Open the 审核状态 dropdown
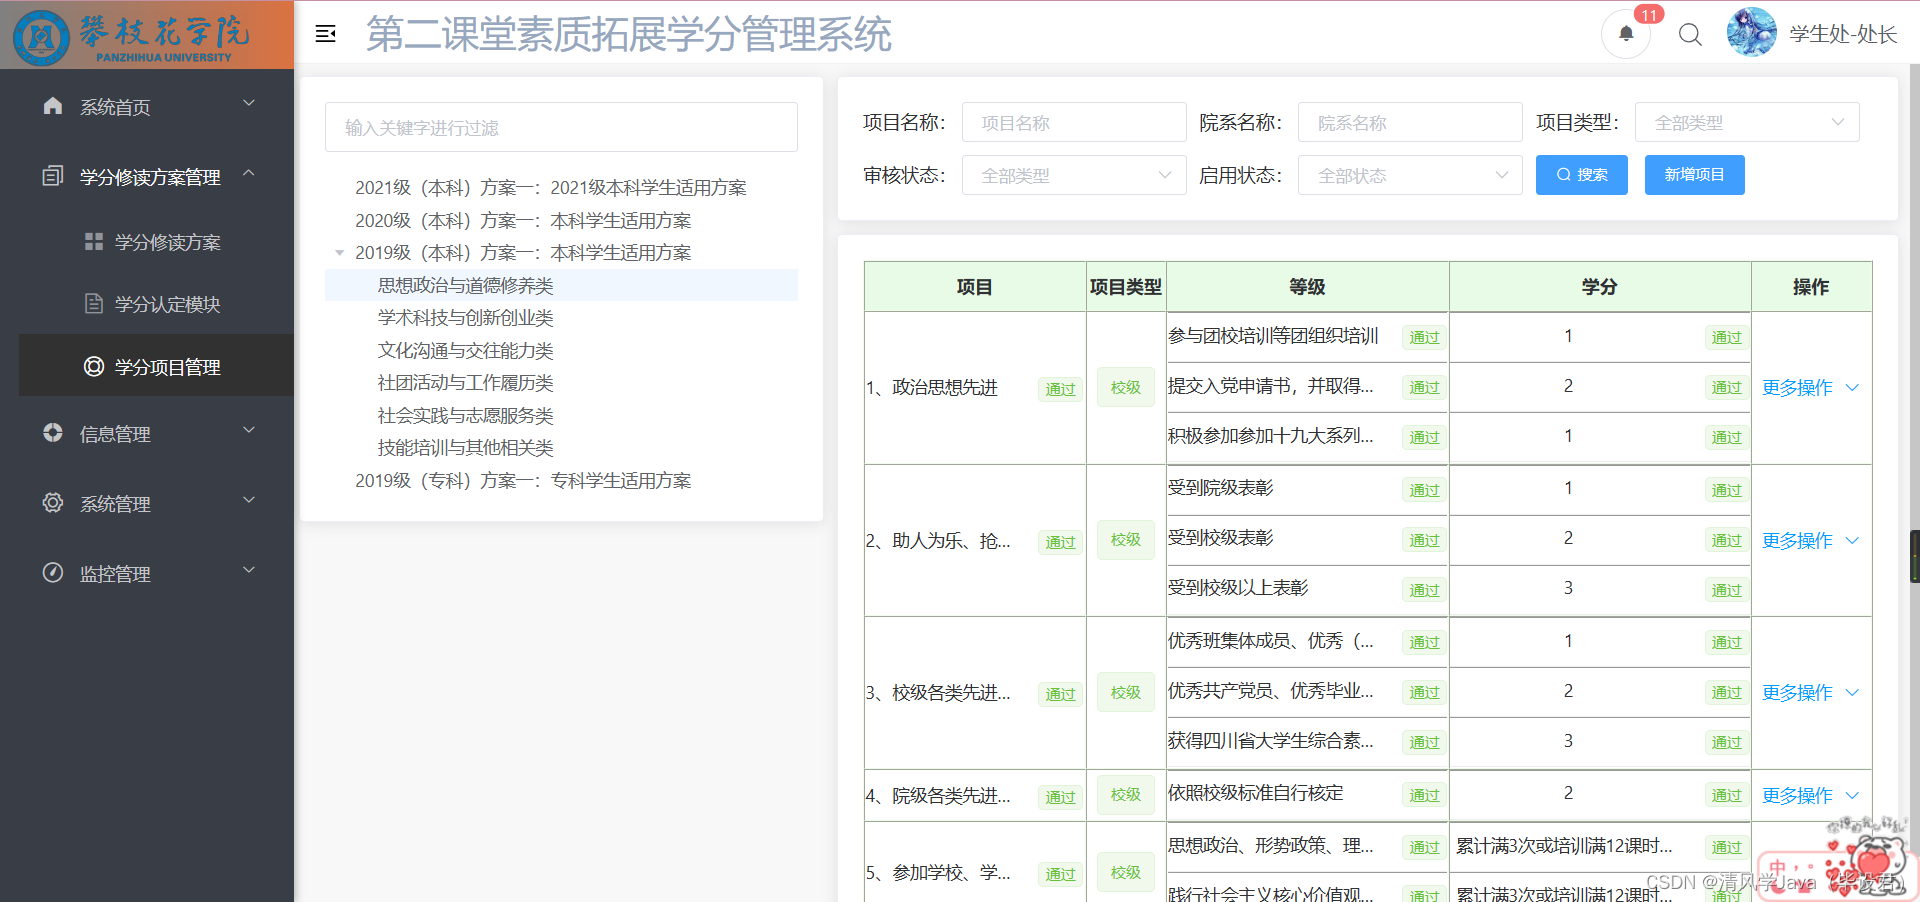1920x902 pixels. coord(1074,175)
